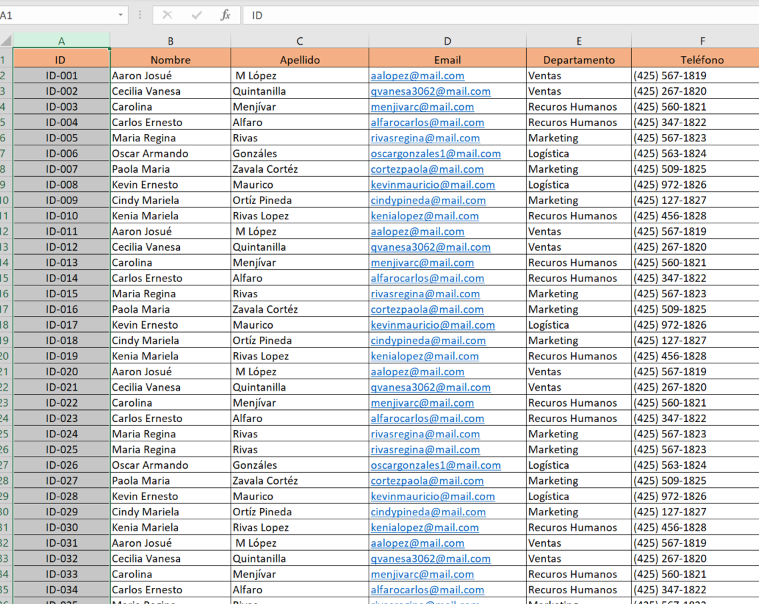The width and height of the screenshot is (759, 604).
Task: Select the ID header cell A1
Action: click(x=61, y=60)
